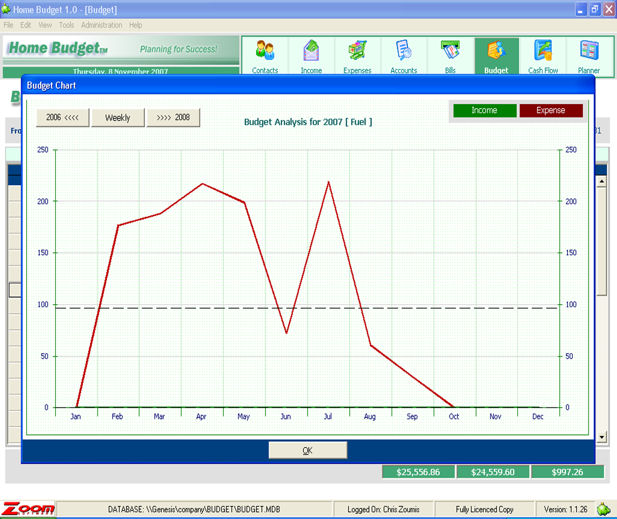Click the Zoom logo in status bar
This screenshot has height=519, width=617.
pos(28,509)
